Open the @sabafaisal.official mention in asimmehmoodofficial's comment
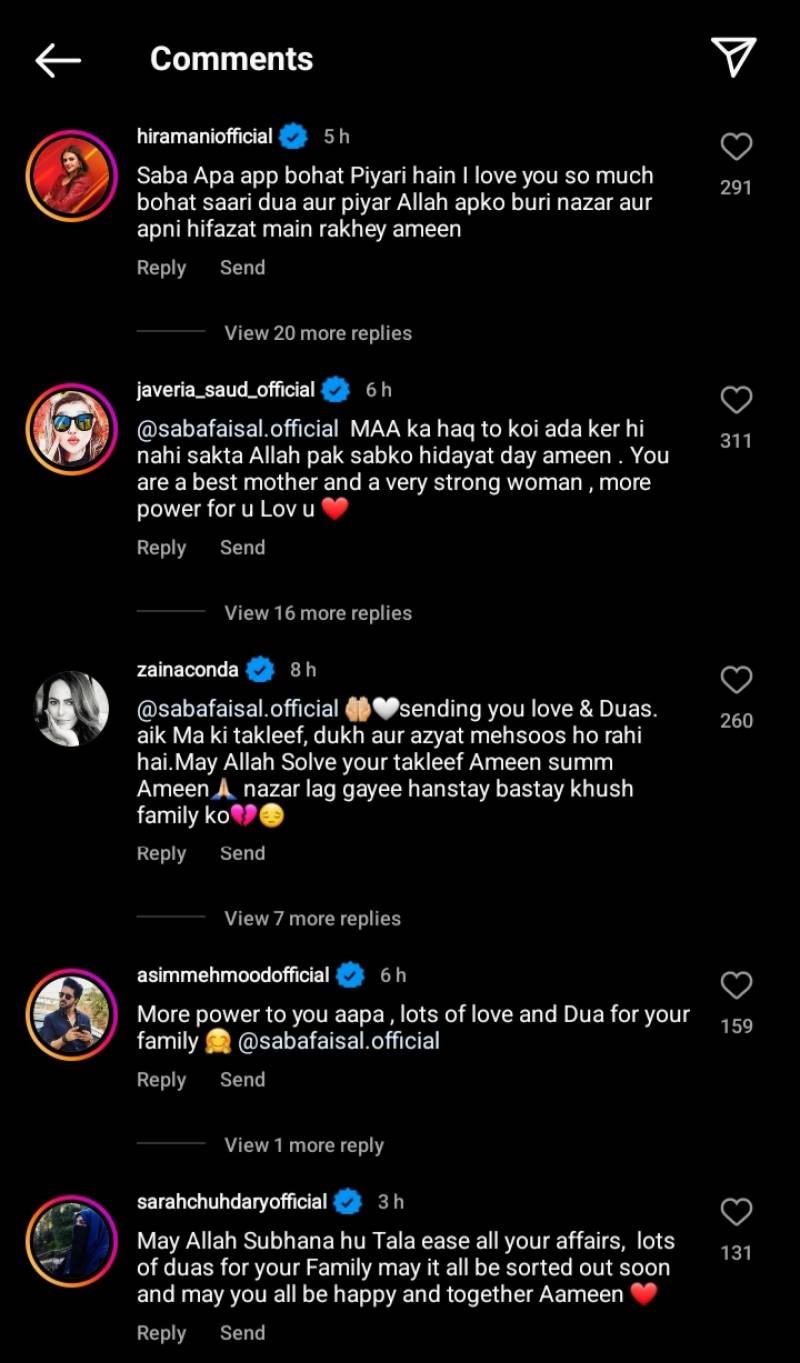 click(x=339, y=1041)
